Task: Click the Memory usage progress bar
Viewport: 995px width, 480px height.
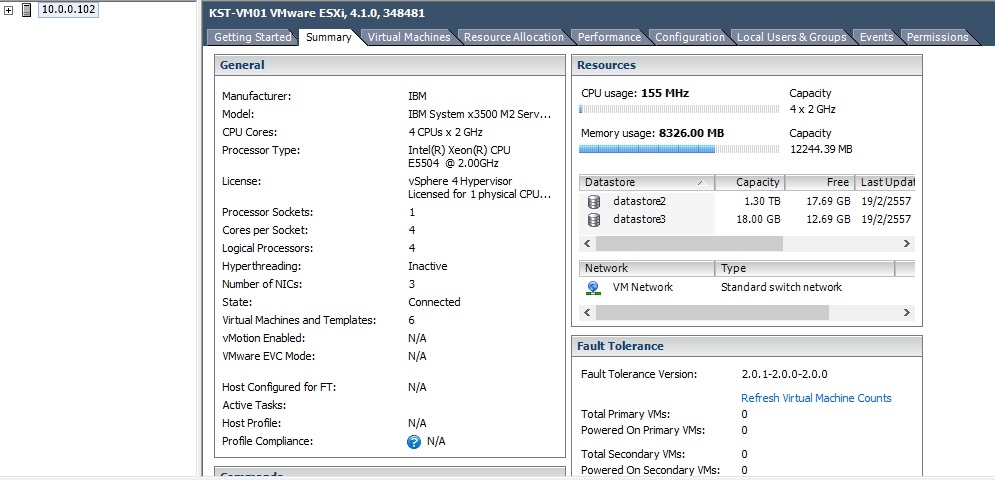Action: tap(680, 149)
